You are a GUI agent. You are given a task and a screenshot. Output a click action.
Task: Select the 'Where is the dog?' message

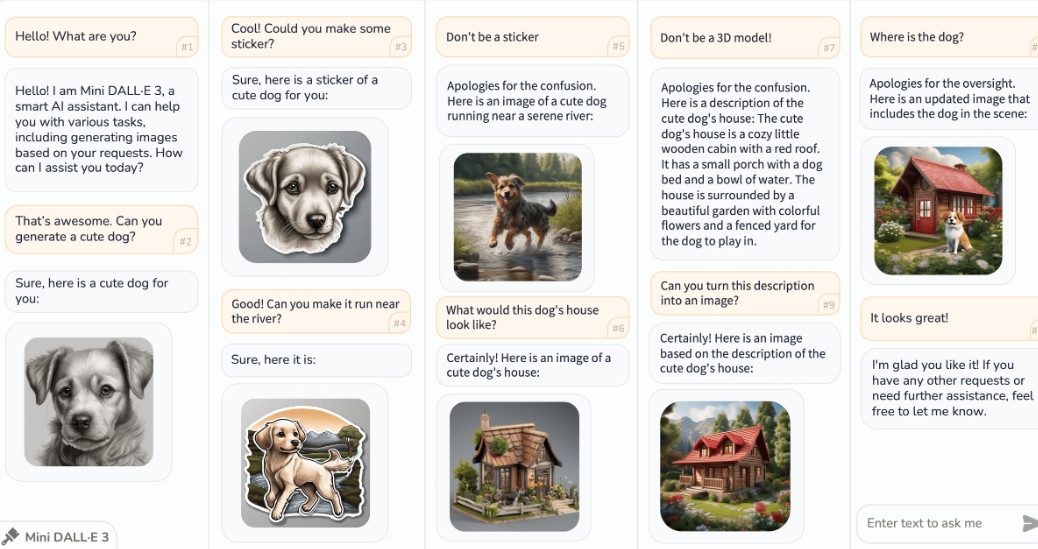tap(949, 37)
